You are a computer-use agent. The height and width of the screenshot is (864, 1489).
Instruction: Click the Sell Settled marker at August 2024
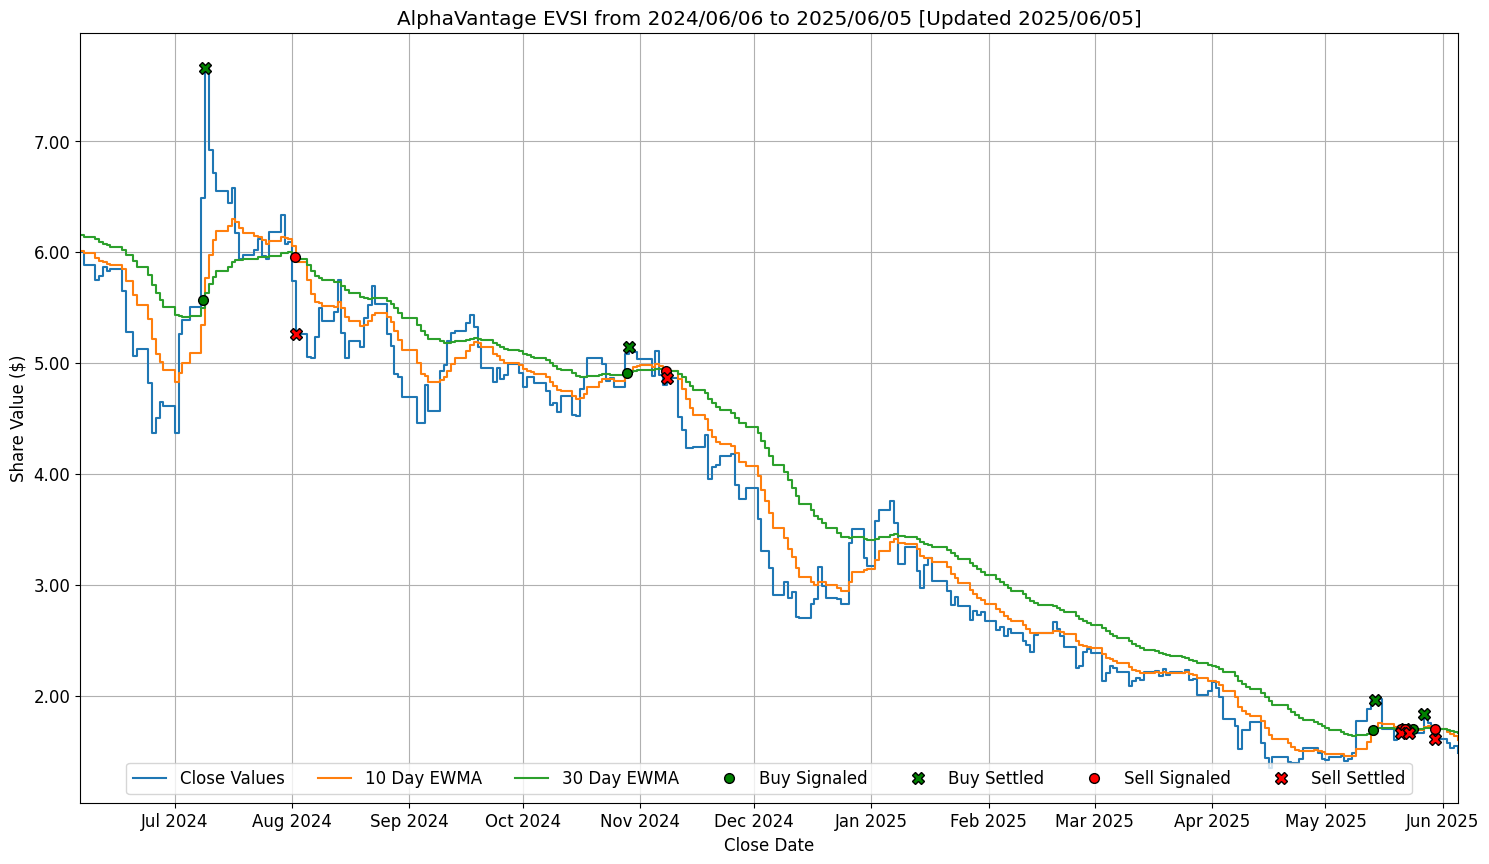click(x=296, y=334)
